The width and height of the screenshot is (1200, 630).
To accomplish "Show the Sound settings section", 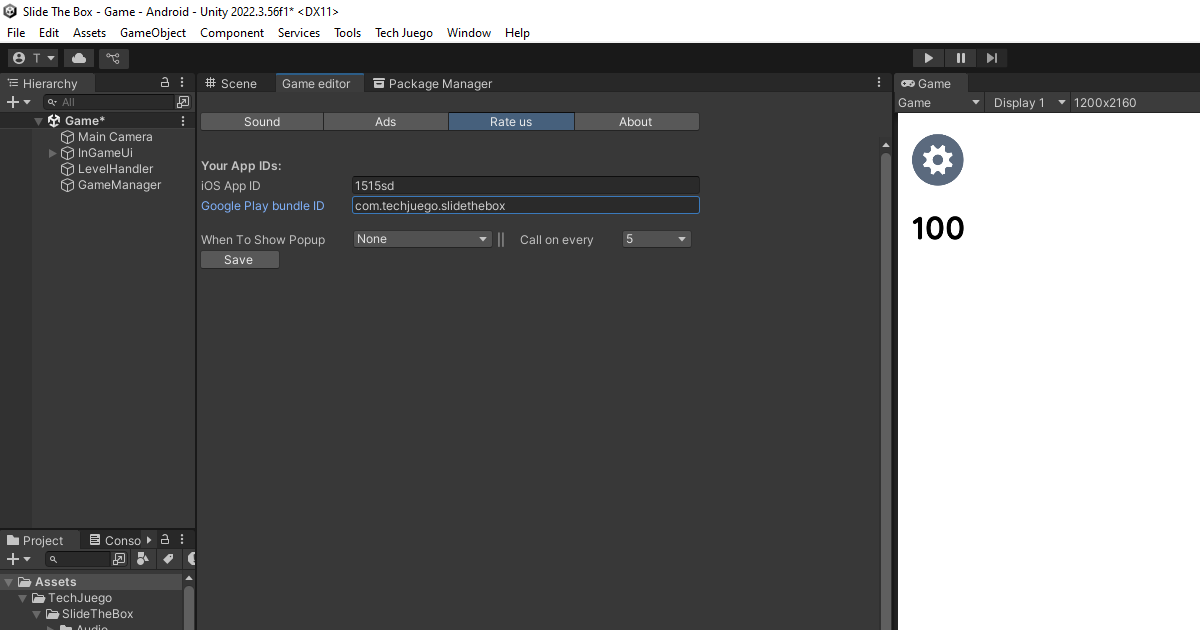I will (x=262, y=121).
